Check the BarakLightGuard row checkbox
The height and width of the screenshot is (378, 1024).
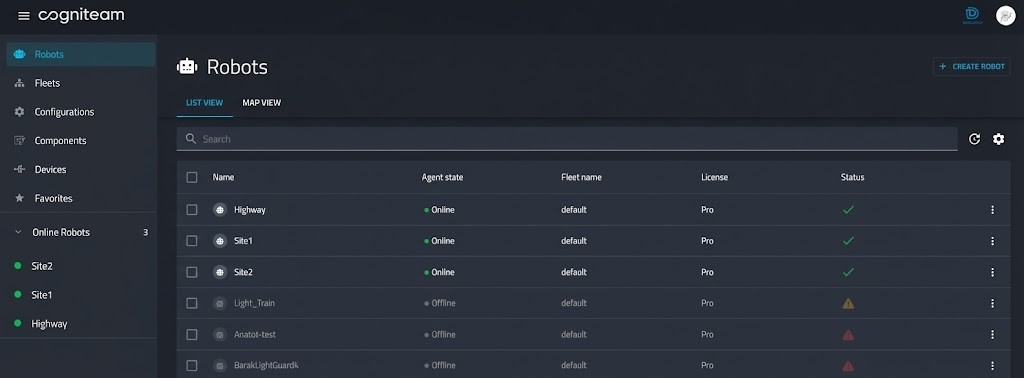point(192,366)
